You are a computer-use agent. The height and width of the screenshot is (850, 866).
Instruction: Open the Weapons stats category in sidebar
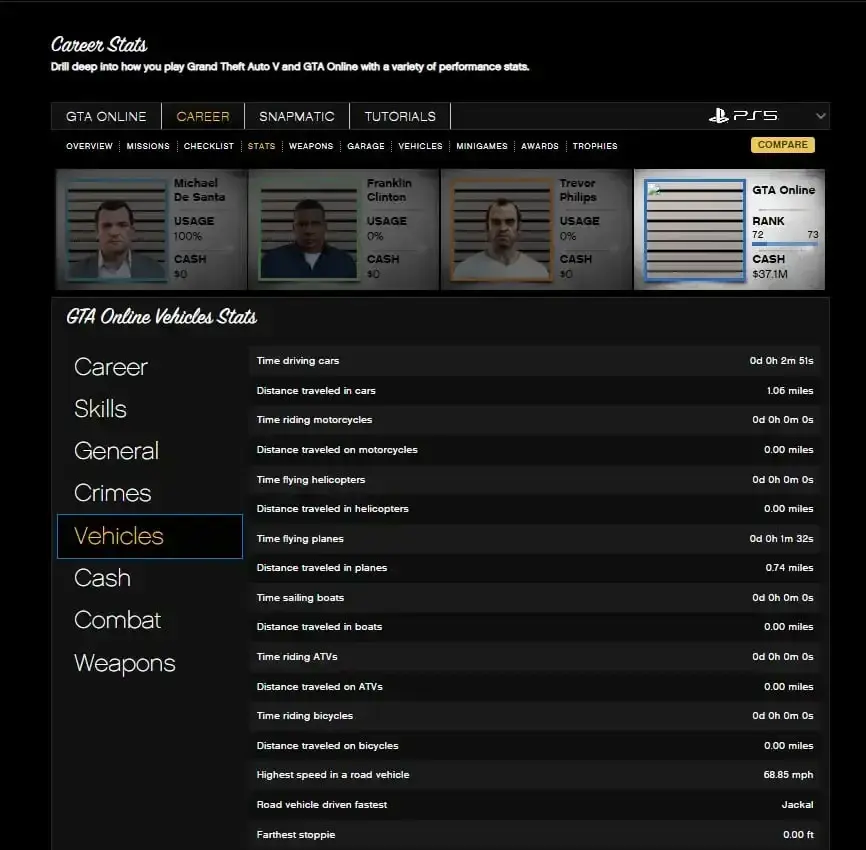point(125,663)
